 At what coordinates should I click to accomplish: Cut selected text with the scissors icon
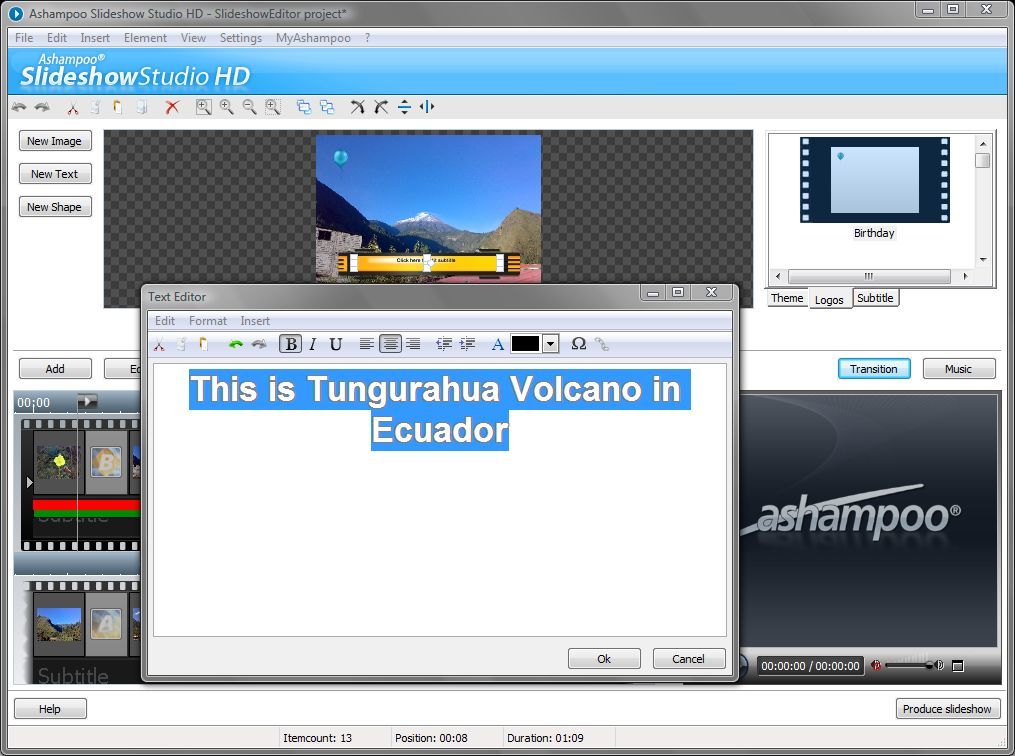(159, 344)
